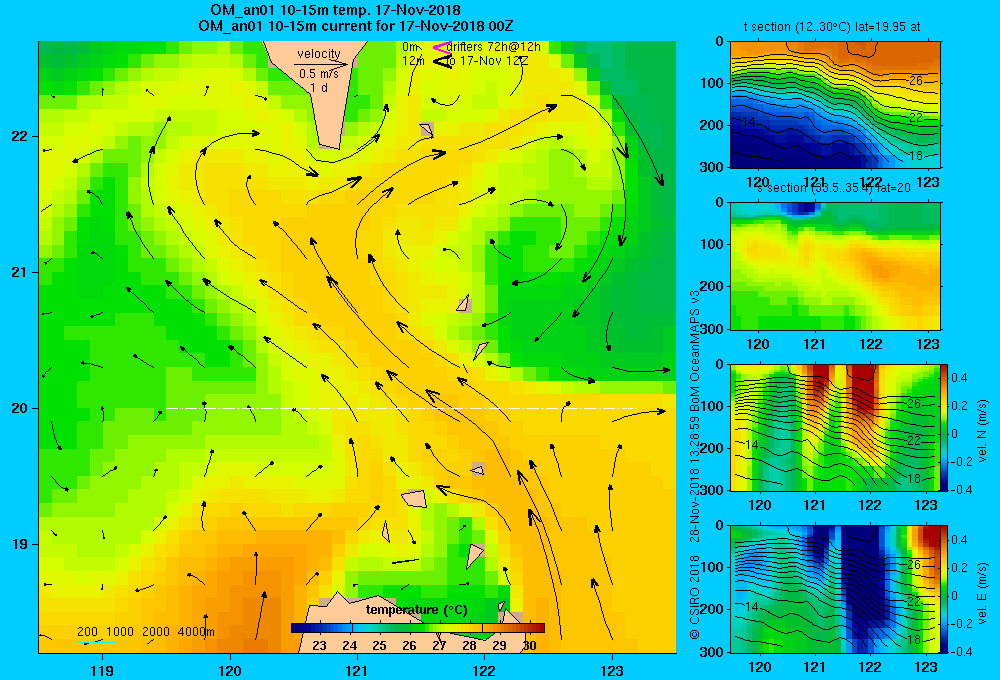Click latitude label 19 on the main map
1000x680 pixels.
click(x=19, y=544)
